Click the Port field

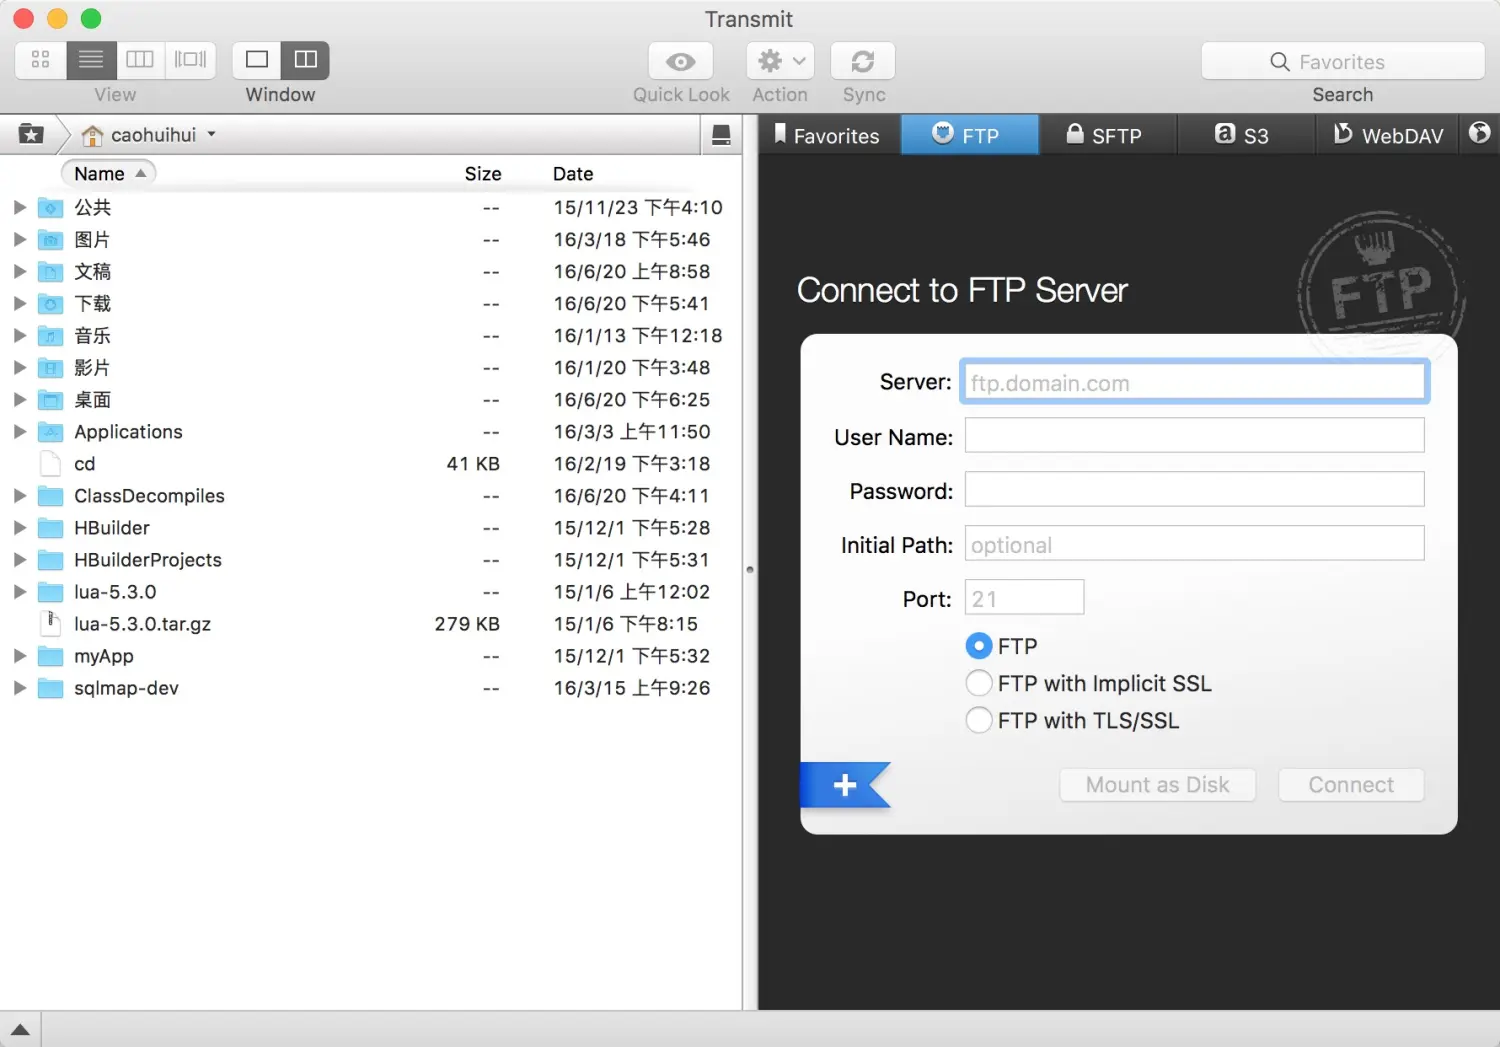pyautogui.click(x=1024, y=597)
